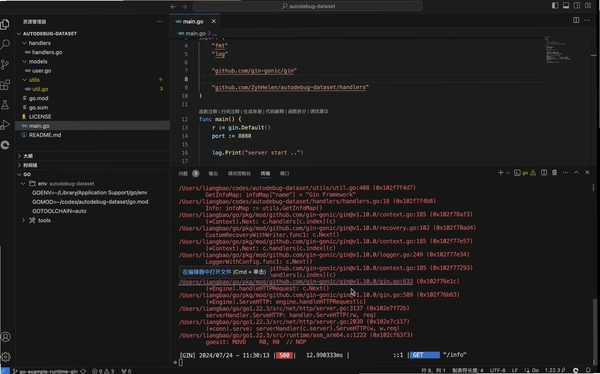Click the terminal warning triangle icon
Viewport: 600px width, 374px height.
pos(533,173)
